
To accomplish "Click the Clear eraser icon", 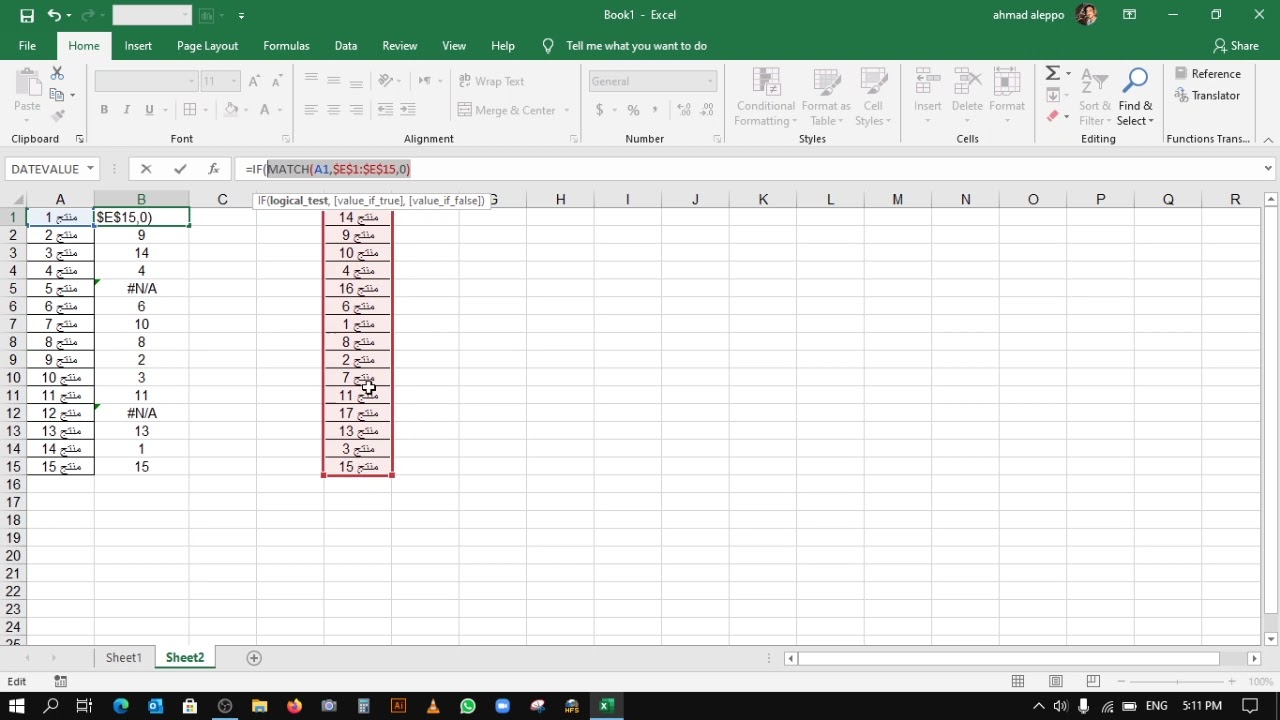I will pyautogui.click(x=1052, y=117).
